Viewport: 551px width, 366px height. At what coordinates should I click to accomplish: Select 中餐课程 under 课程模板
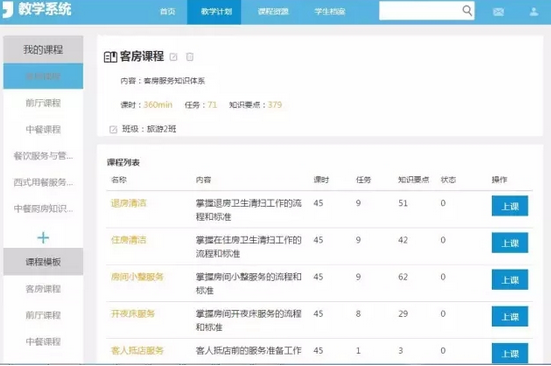[x=43, y=341]
